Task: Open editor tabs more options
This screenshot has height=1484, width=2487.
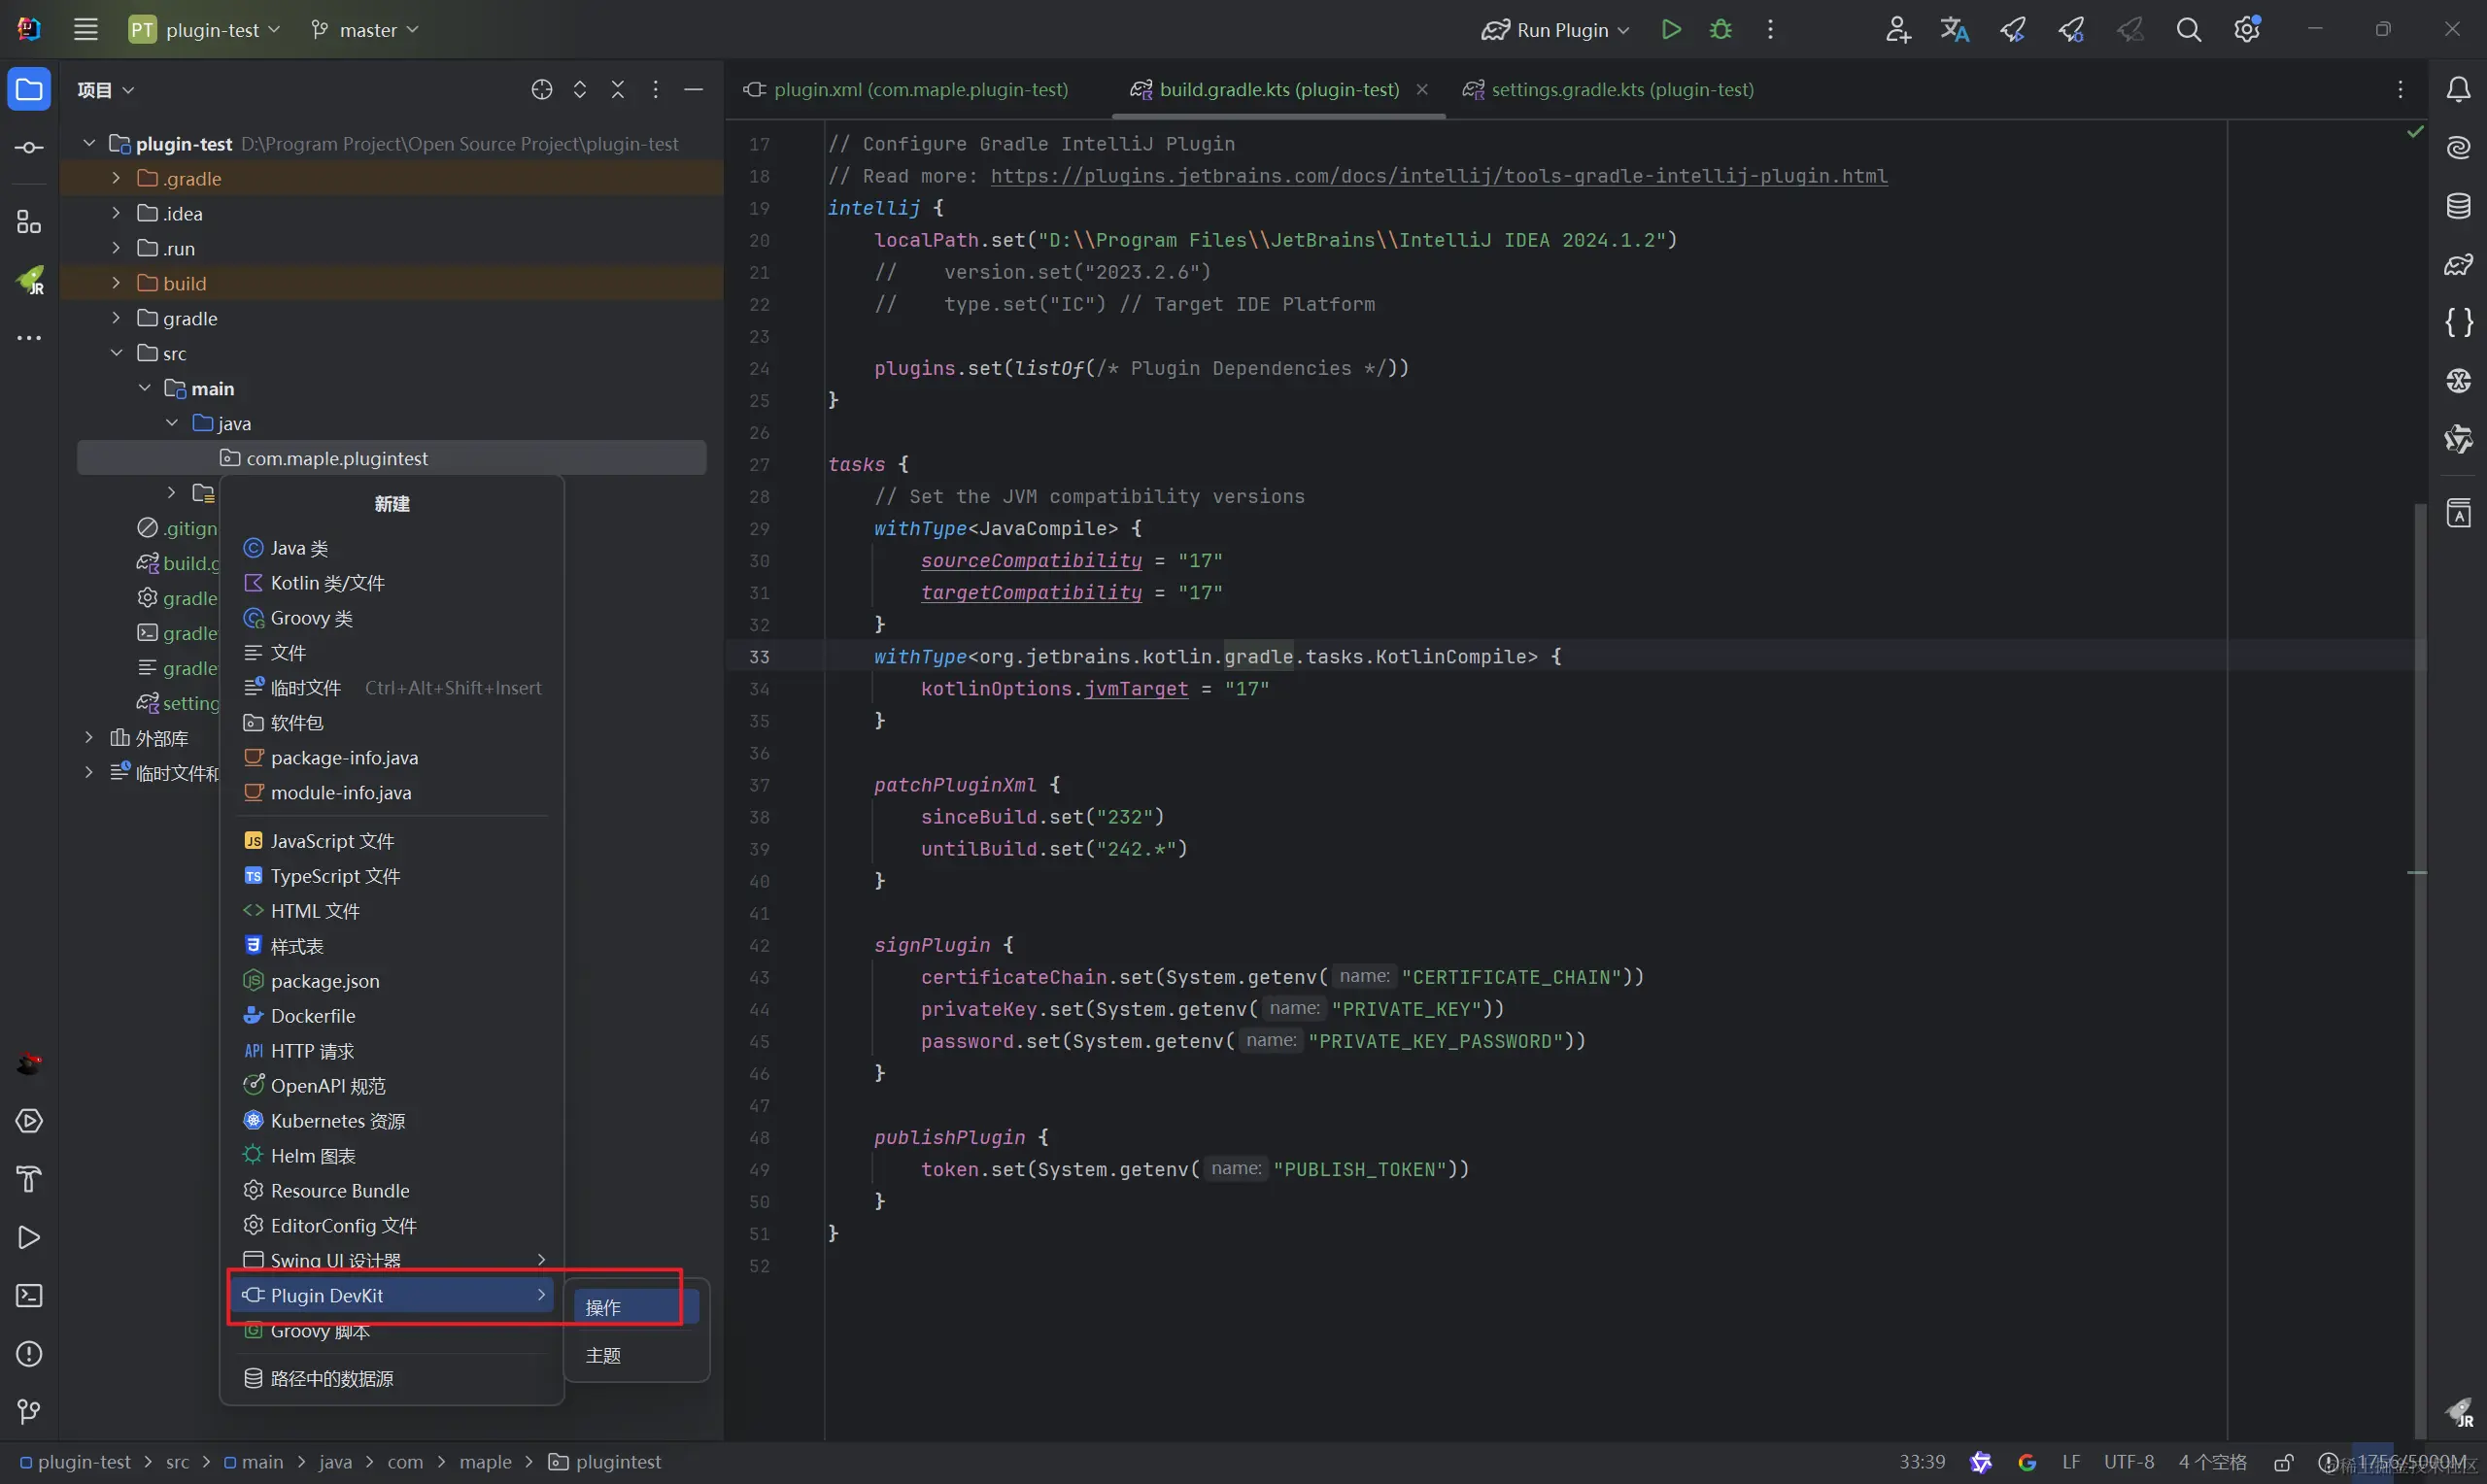Action: (x=2400, y=90)
